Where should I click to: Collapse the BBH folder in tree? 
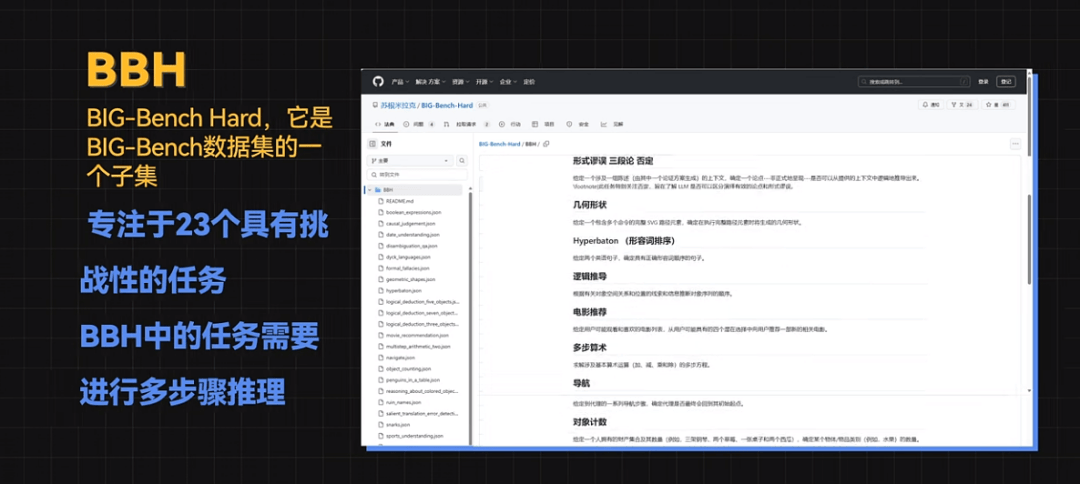(x=369, y=189)
